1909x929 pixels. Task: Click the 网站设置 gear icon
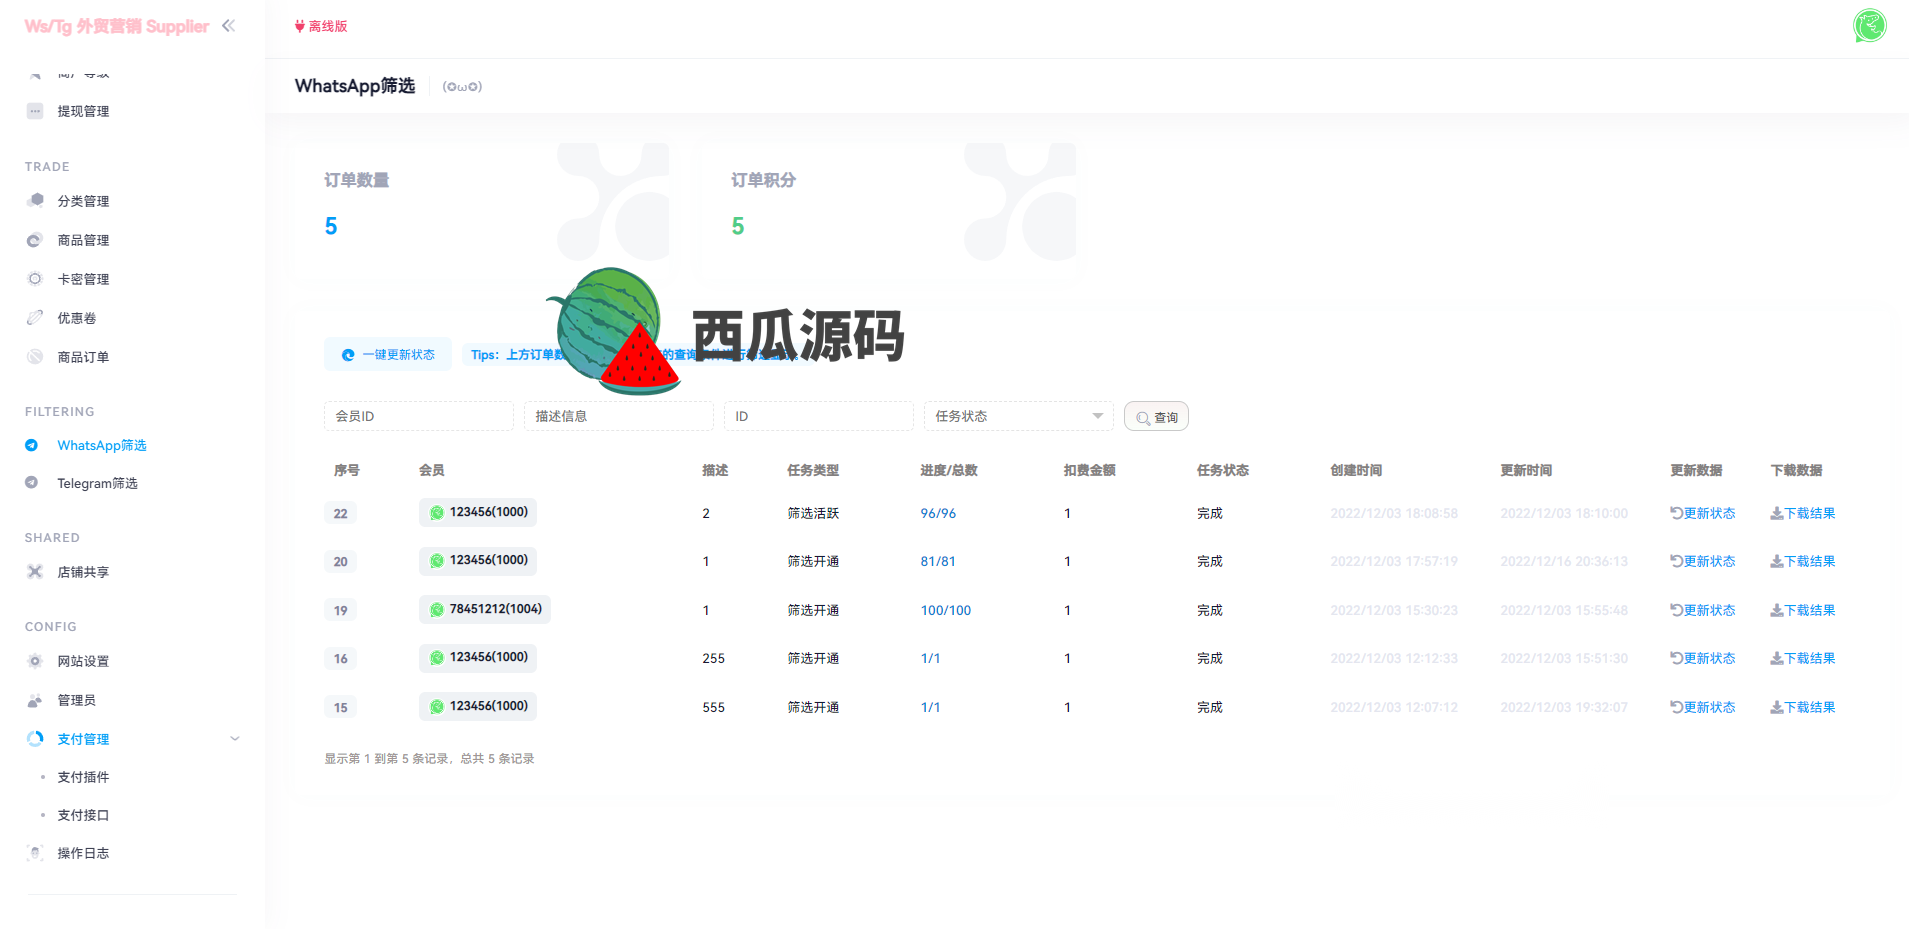click(35, 661)
